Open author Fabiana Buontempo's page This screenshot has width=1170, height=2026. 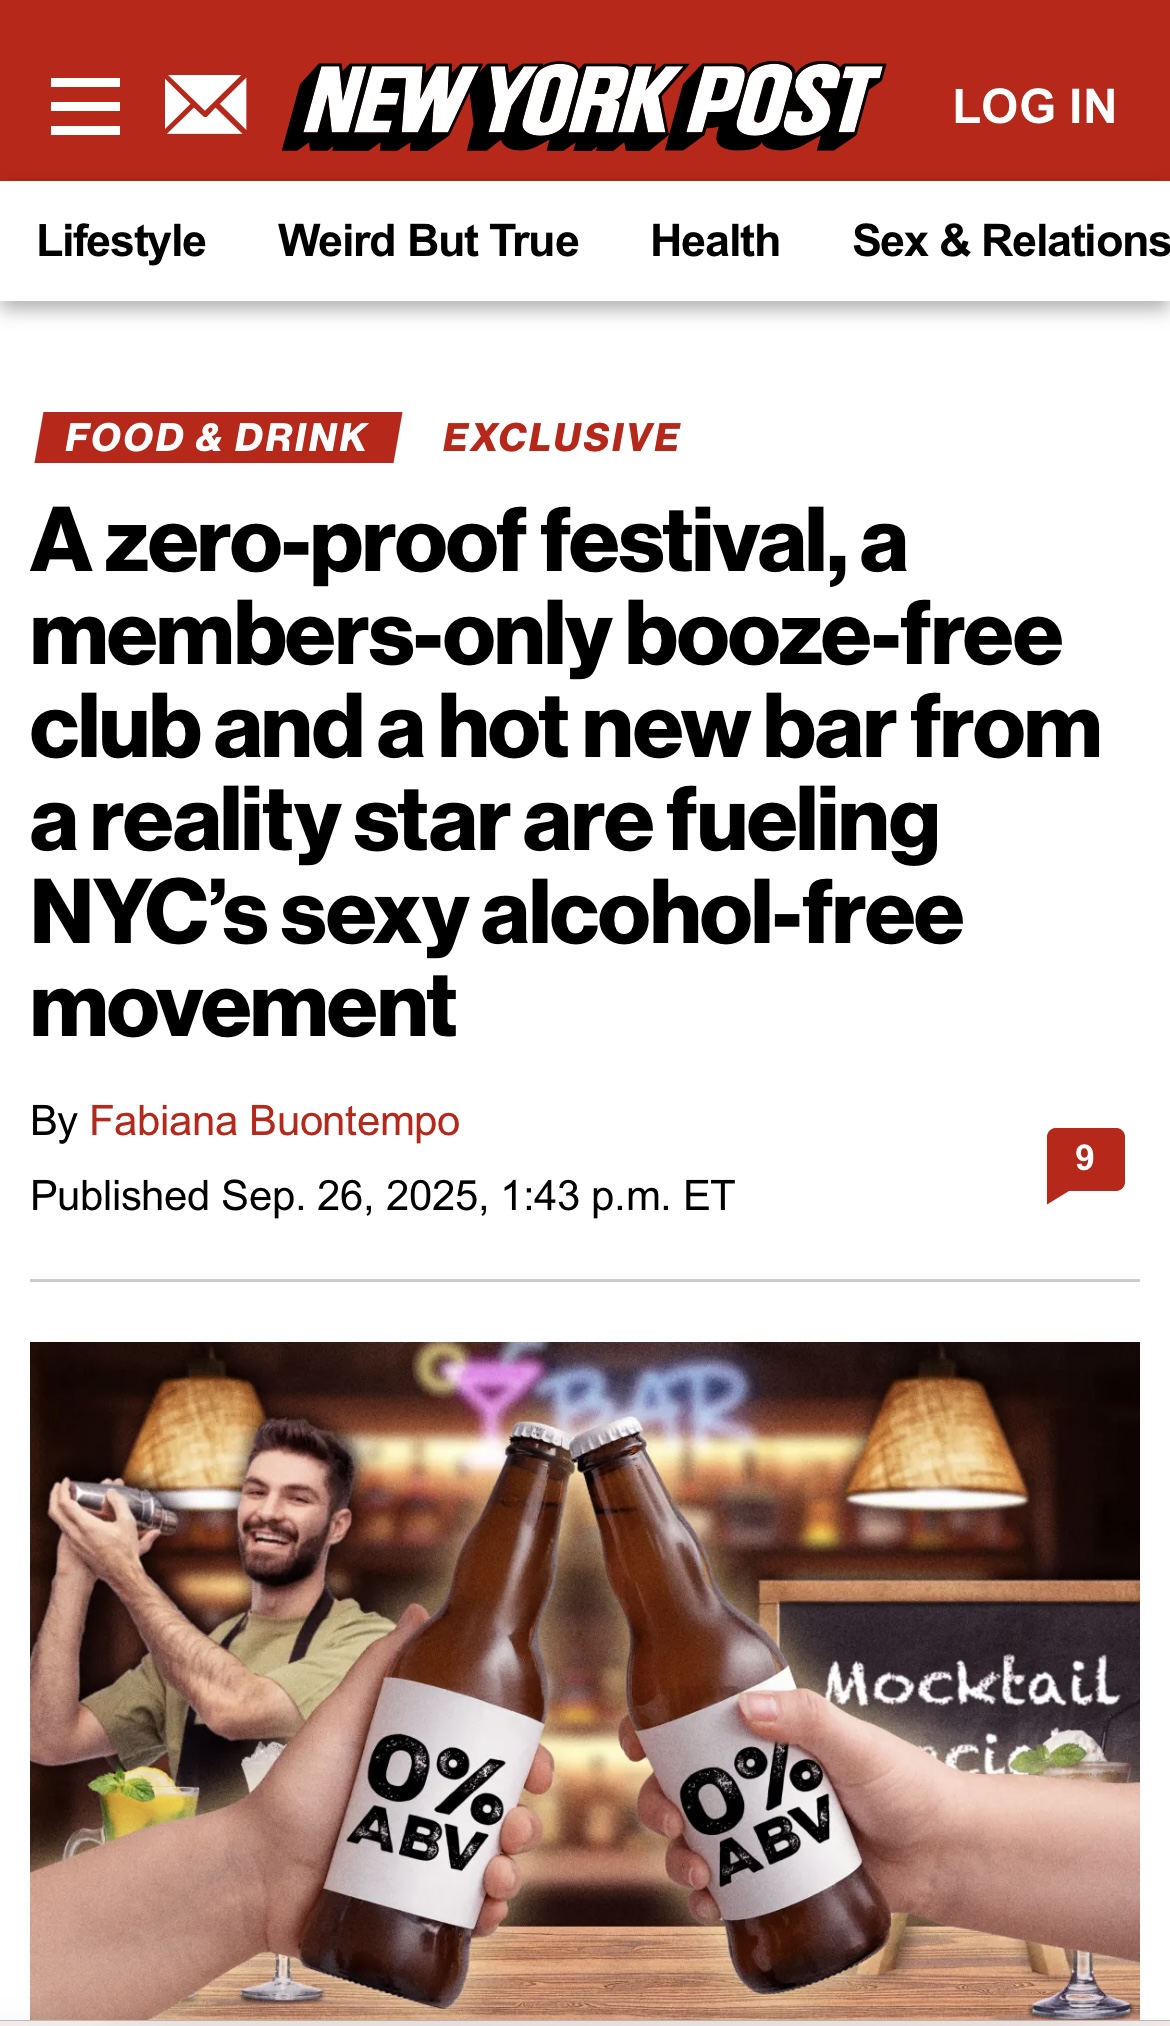point(274,1121)
